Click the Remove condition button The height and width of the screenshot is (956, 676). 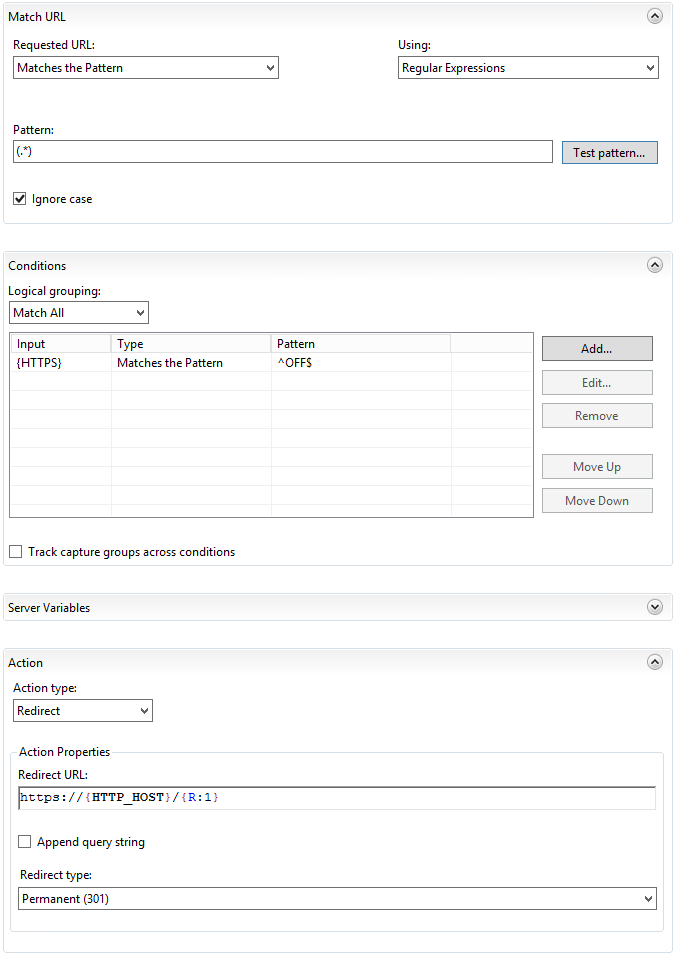click(x=597, y=416)
